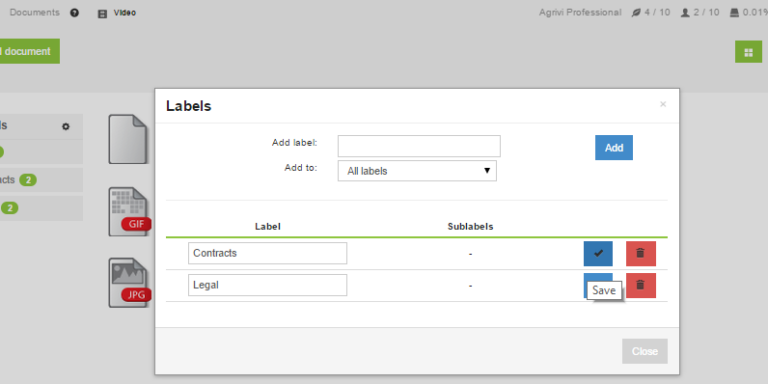The width and height of the screenshot is (768, 384).
Task: Click the Labels dialog title
Action: pos(189,106)
